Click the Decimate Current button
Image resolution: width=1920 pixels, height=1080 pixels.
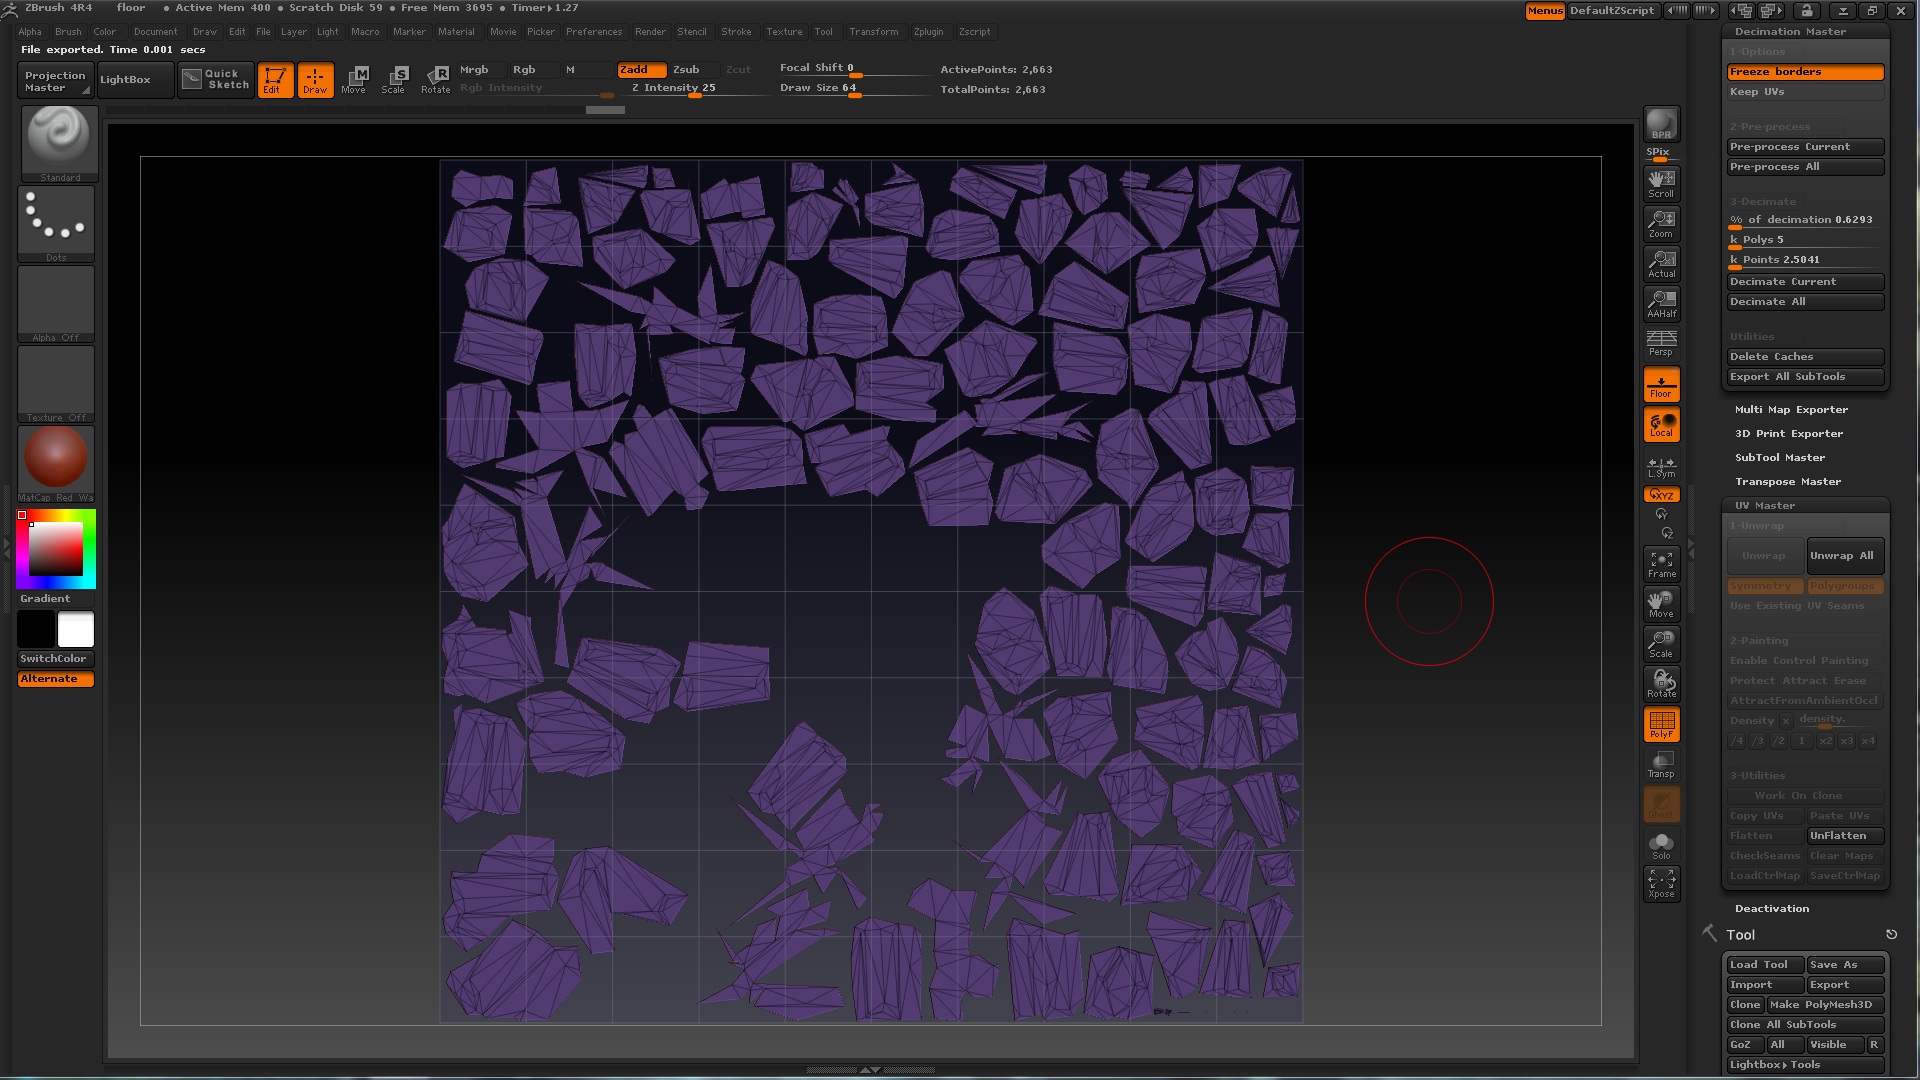(x=1805, y=282)
